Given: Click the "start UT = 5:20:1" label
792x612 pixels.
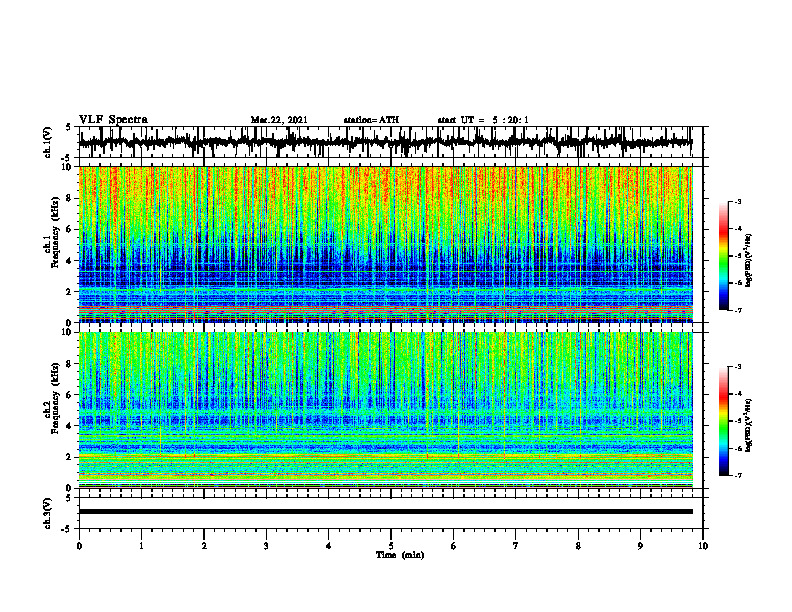Looking at the screenshot, I should click(x=483, y=120).
